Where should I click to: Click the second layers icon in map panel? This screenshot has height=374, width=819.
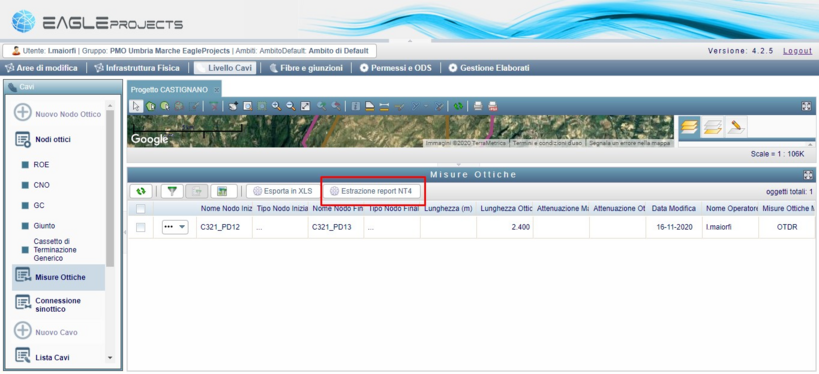pos(712,127)
